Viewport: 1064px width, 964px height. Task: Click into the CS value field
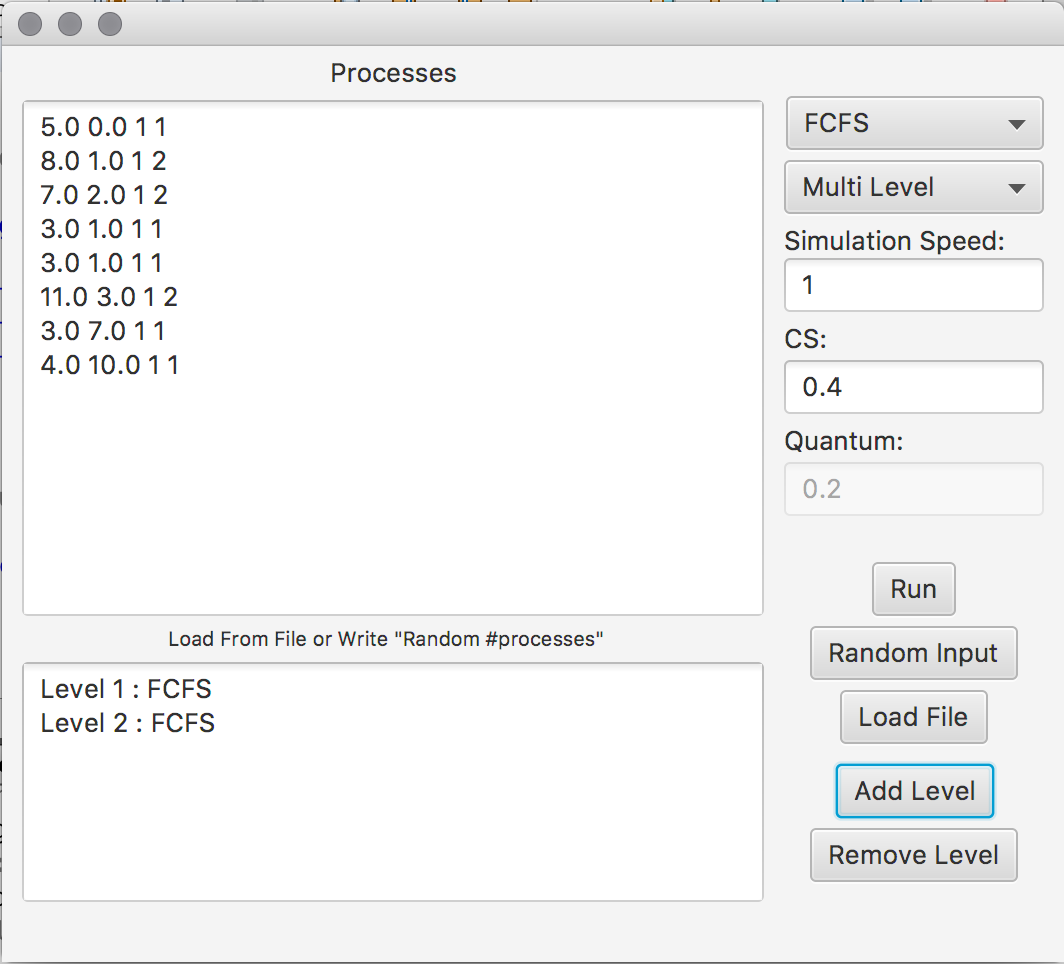[x=913, y=387]
